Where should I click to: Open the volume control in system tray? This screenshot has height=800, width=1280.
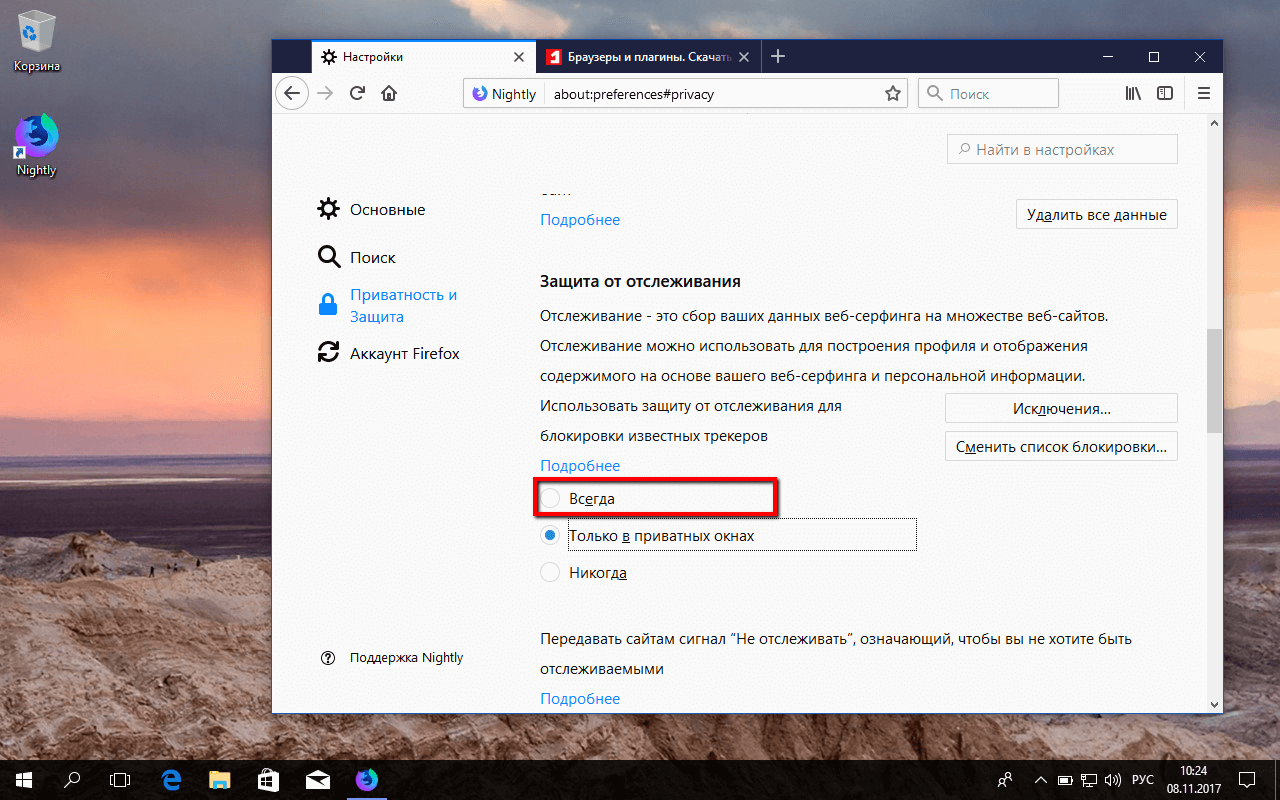(1113, 779)
